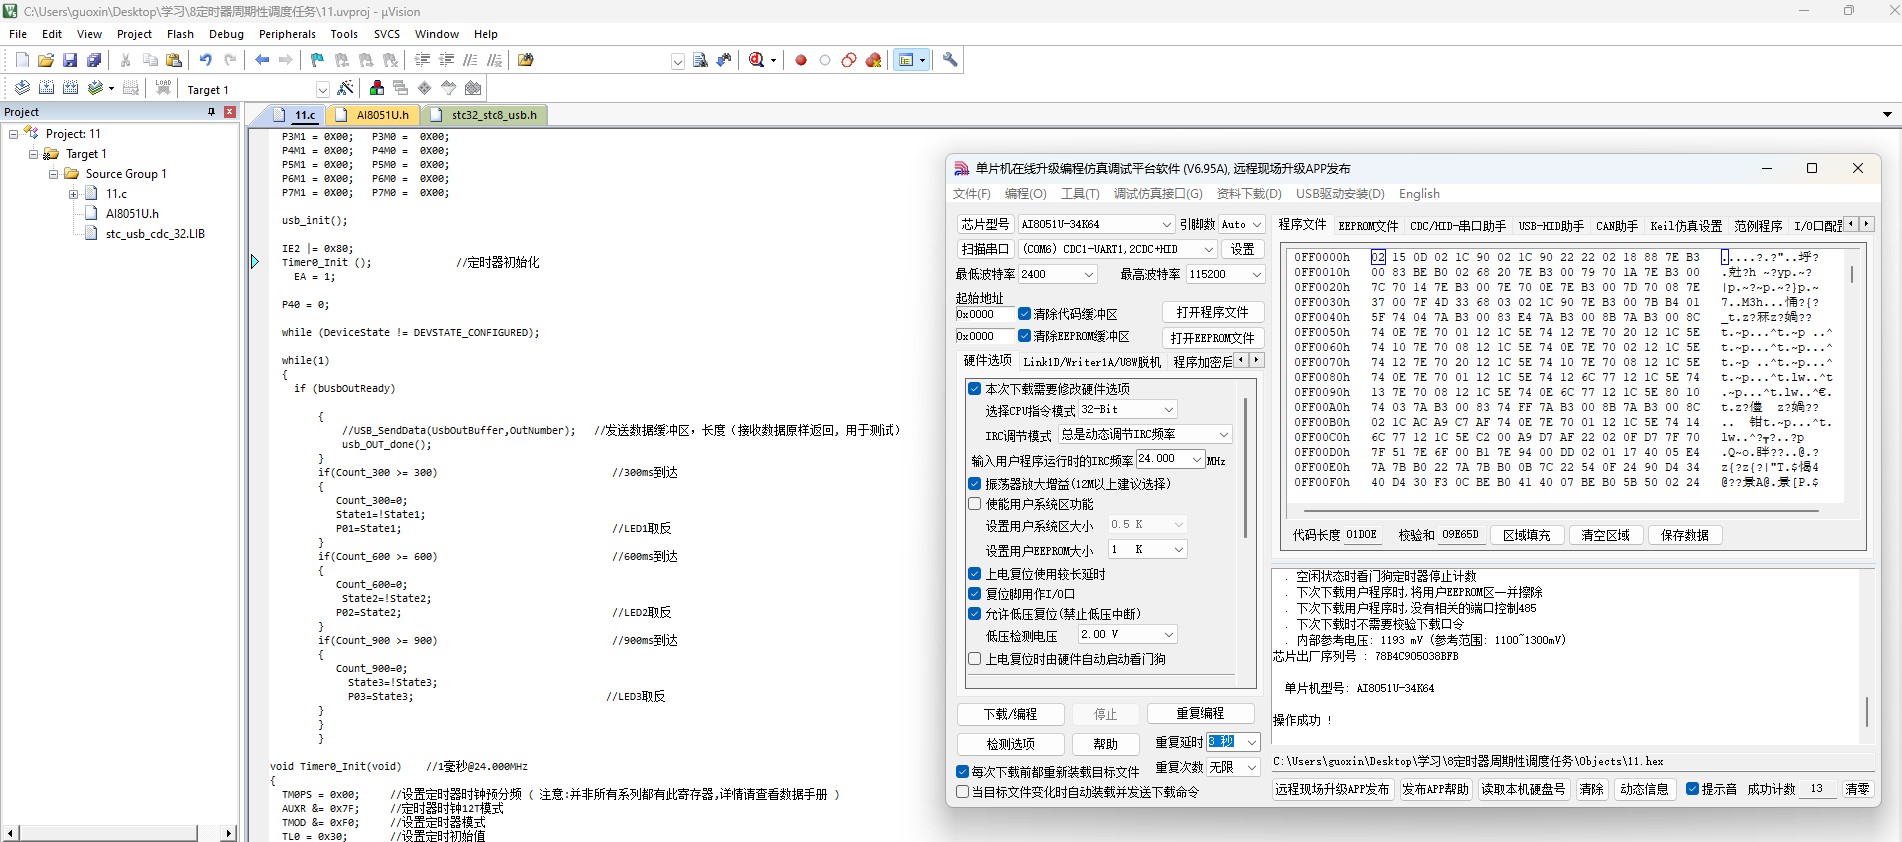Click the Open file folder icon
The height and width of the screenshot is (842, 1902).
46,60
